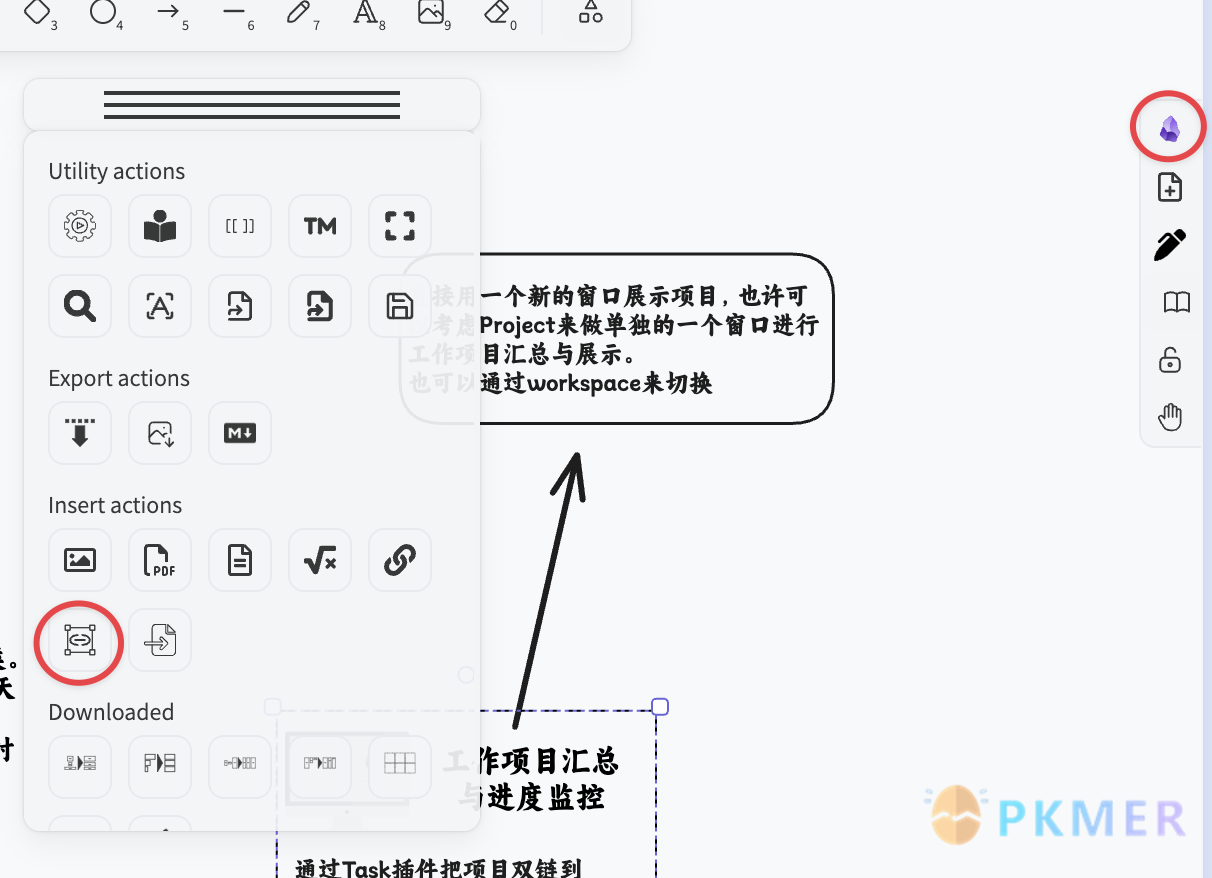Select the Arrow drawing tool

click(168, 12)
